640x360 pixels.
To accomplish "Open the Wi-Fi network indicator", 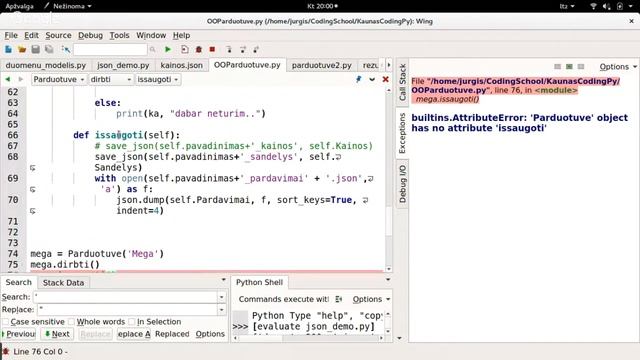I will coord(593,6).
